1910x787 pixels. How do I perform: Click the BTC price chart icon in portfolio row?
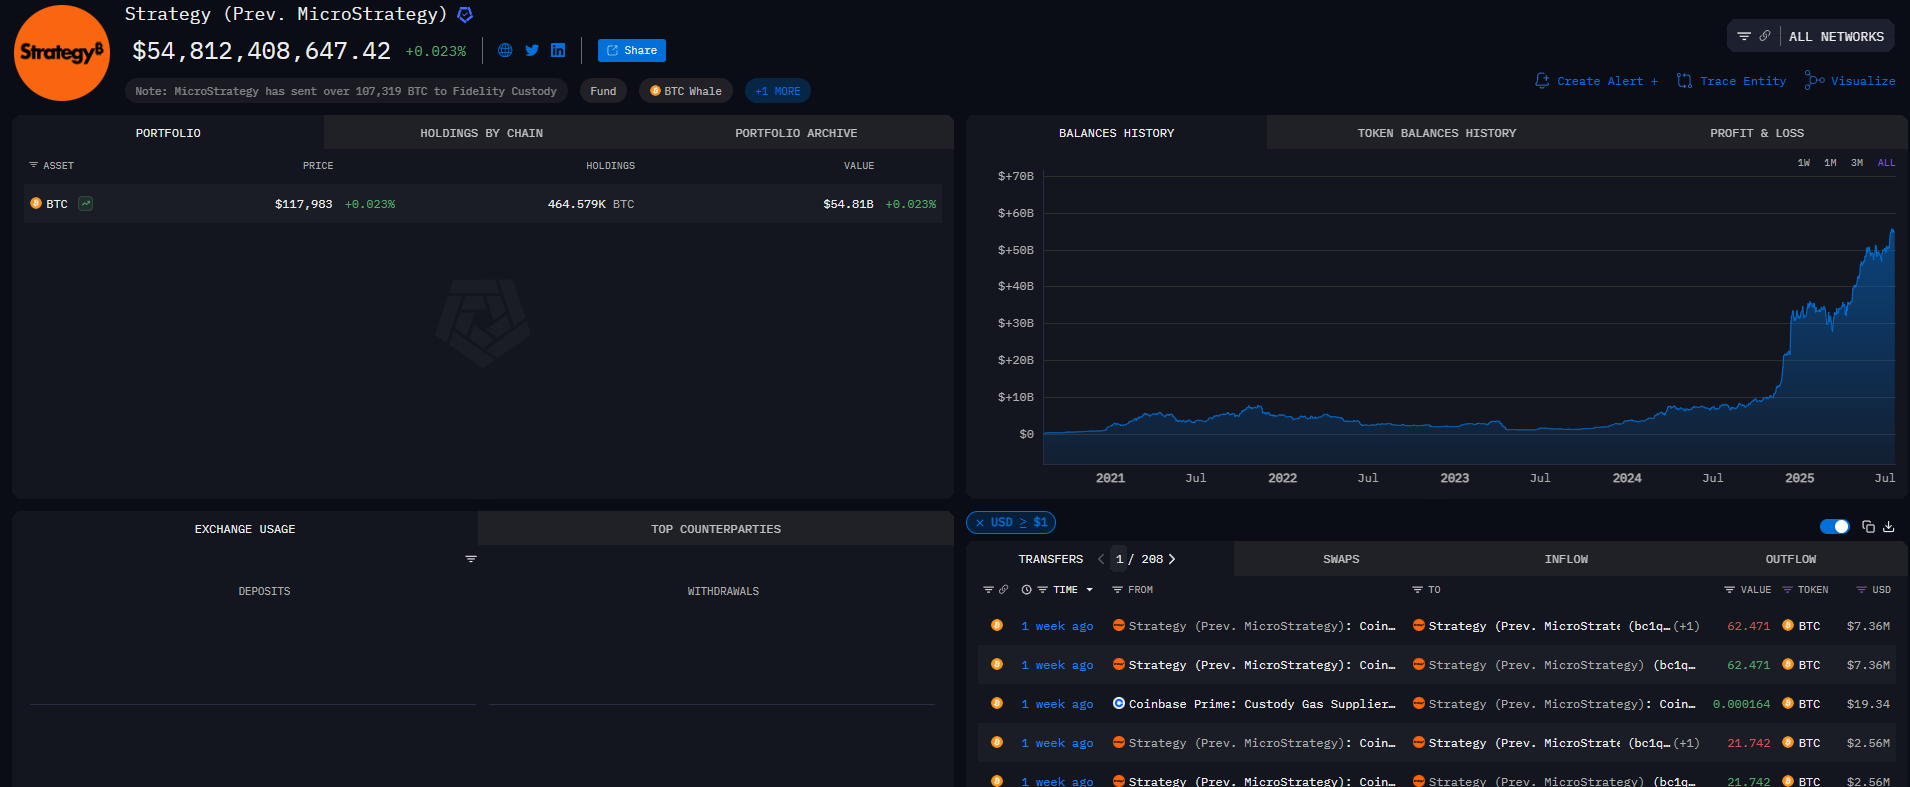(86, 204)
